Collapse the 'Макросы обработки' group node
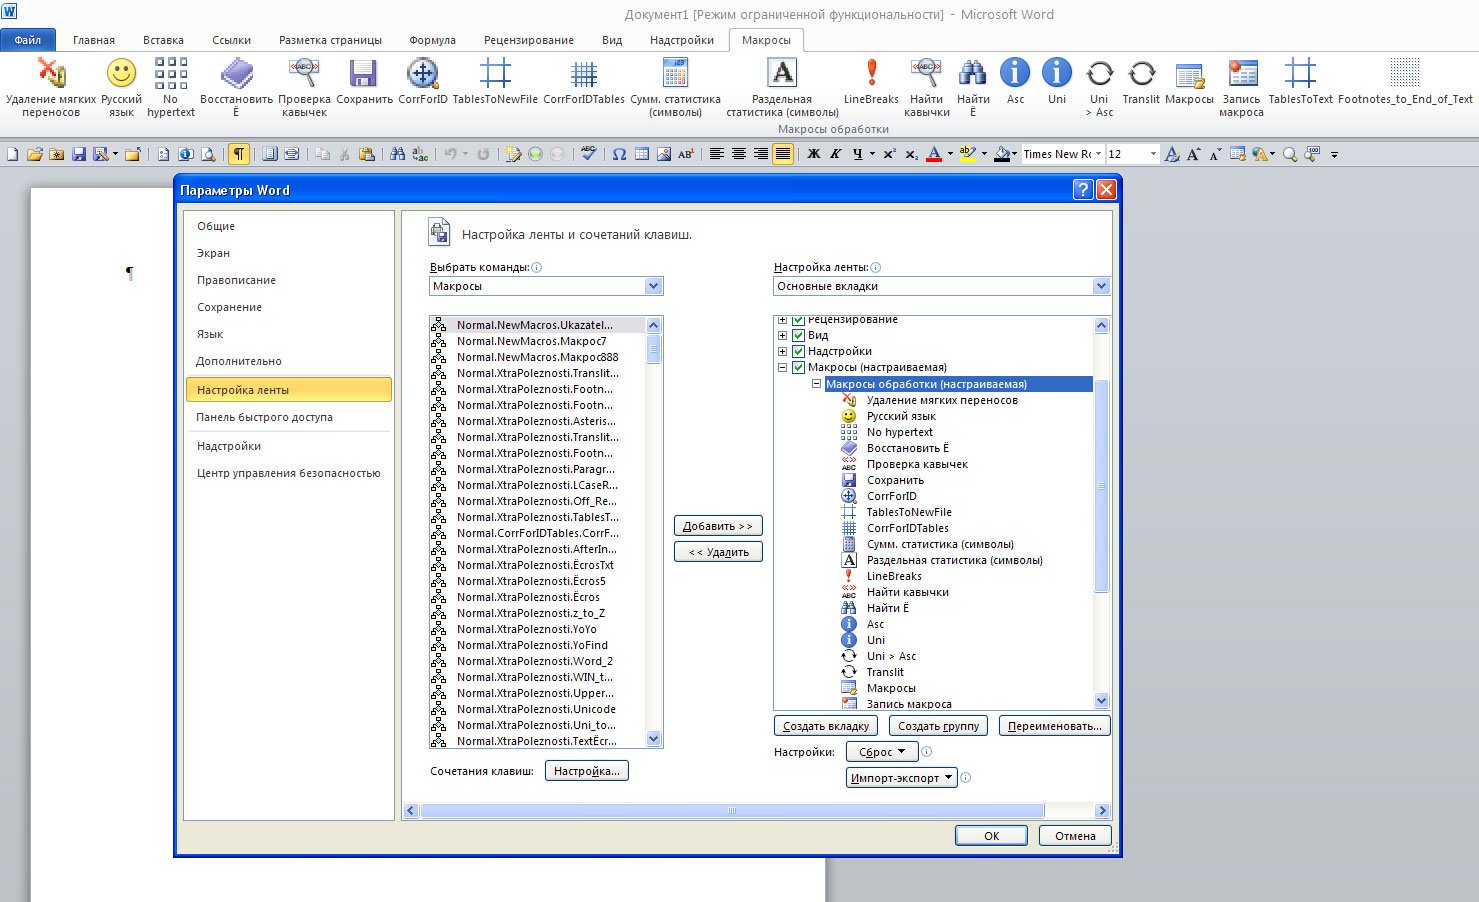The image size is (1479, 902). (x=816, y=384)
